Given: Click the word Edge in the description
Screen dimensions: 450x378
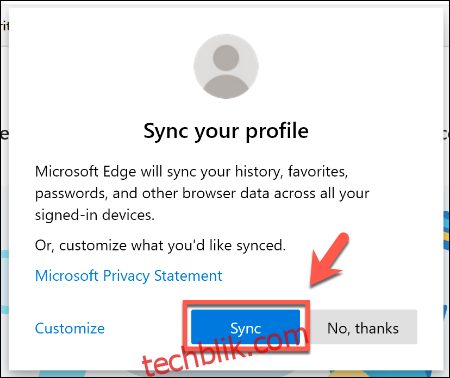Looking at the screenshot, I should pyautogui.click(x=119, y=172).
